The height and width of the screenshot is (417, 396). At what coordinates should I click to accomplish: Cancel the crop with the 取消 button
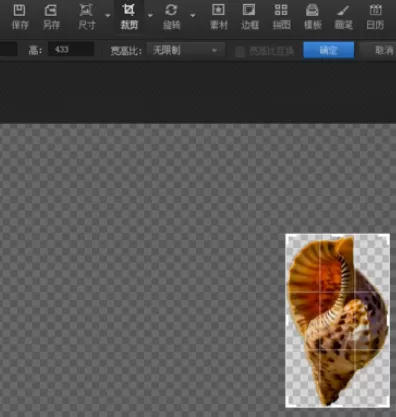(379, 50)
